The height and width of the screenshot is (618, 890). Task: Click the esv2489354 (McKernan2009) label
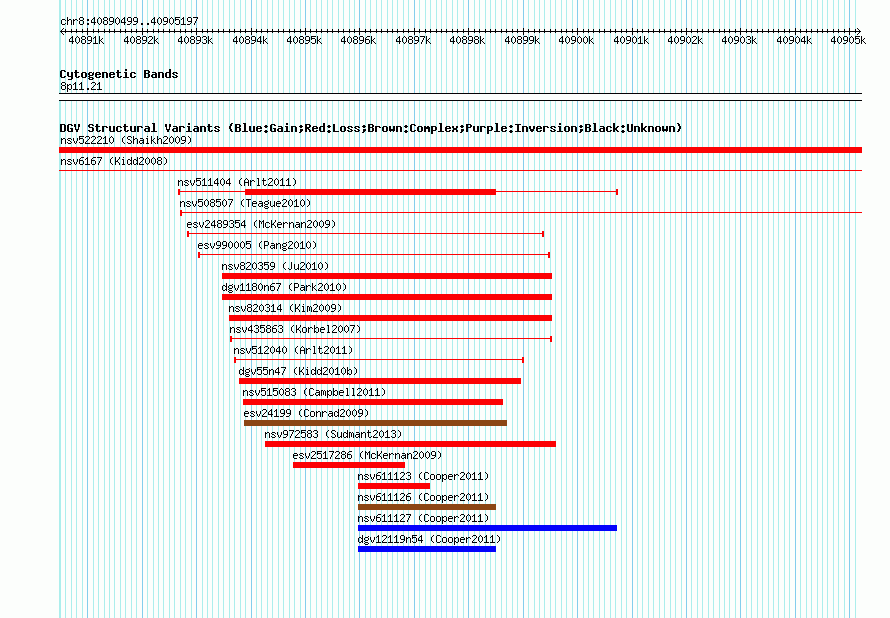pos(261,224)
